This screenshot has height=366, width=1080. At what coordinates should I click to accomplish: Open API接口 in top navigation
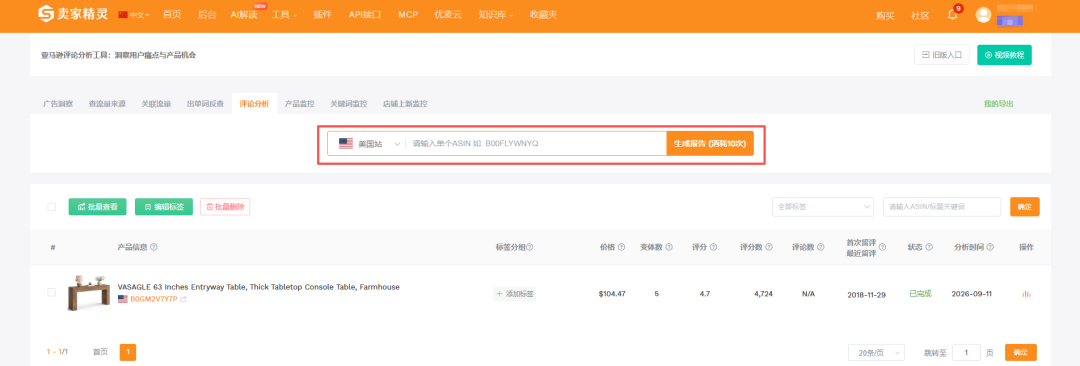coord(365,14)
